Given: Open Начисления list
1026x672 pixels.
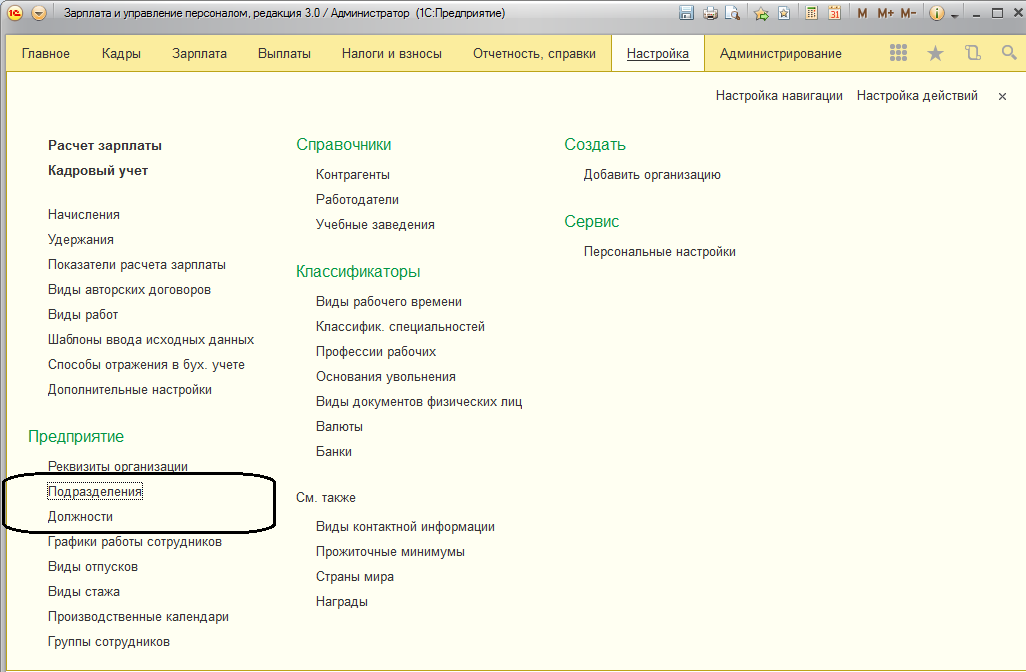Looking at the screenshot, I should pos(84,215).
